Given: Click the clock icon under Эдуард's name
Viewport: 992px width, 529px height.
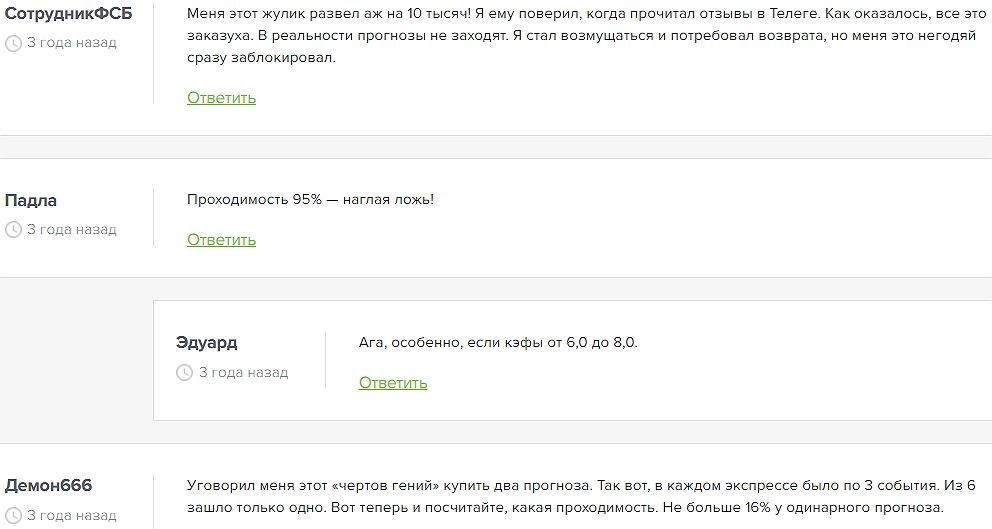Looking at the screenshot, I should [184, 373].
